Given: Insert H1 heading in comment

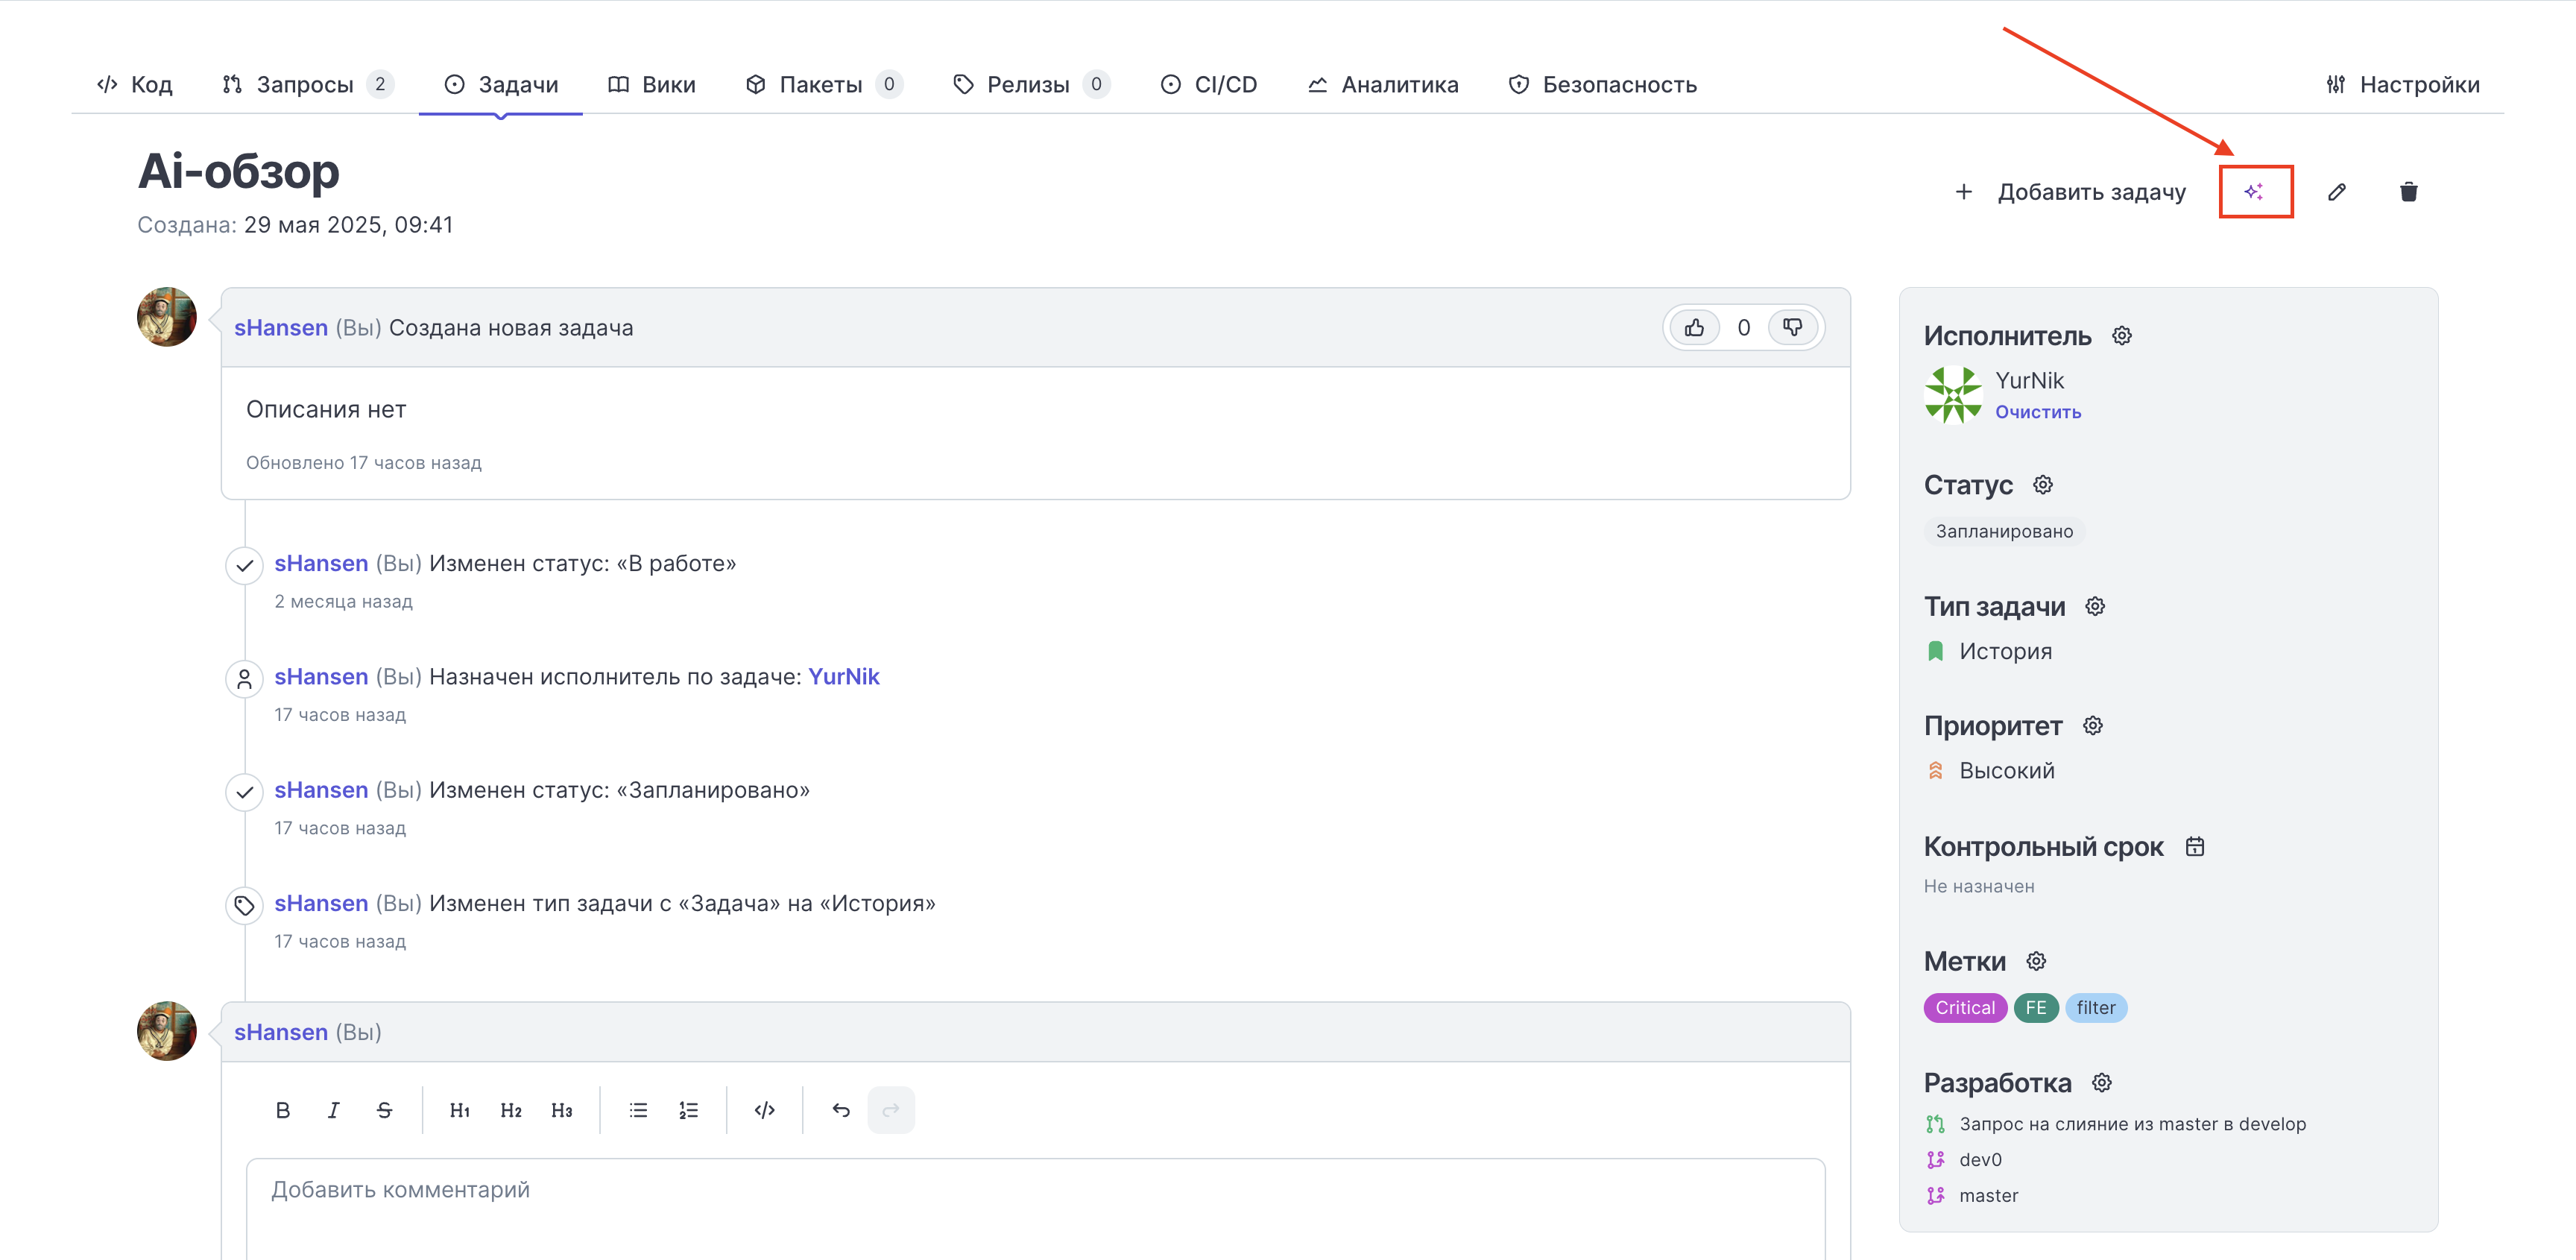Looking at the screenshot, I should coord(460,1110).
